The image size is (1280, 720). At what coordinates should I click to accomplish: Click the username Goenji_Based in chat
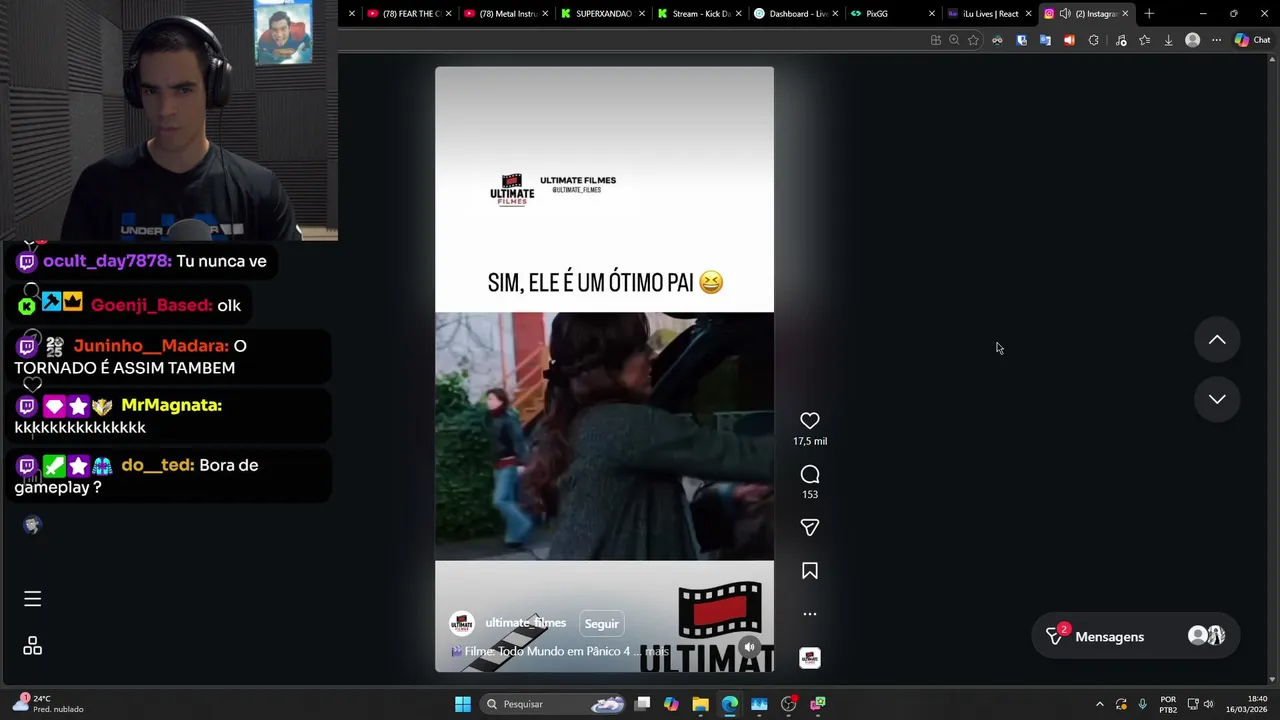pos(151,305)
